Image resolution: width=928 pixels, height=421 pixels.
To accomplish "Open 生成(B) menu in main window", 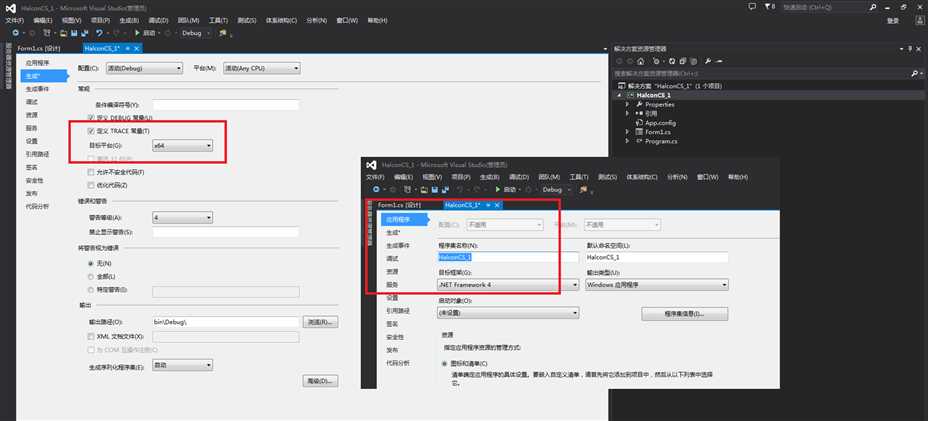I will point(130,21).
